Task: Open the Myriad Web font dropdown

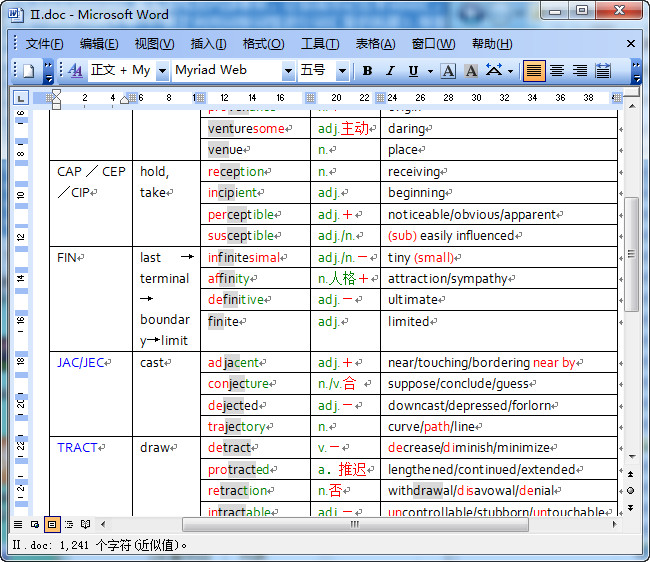Action: (287, 71)
